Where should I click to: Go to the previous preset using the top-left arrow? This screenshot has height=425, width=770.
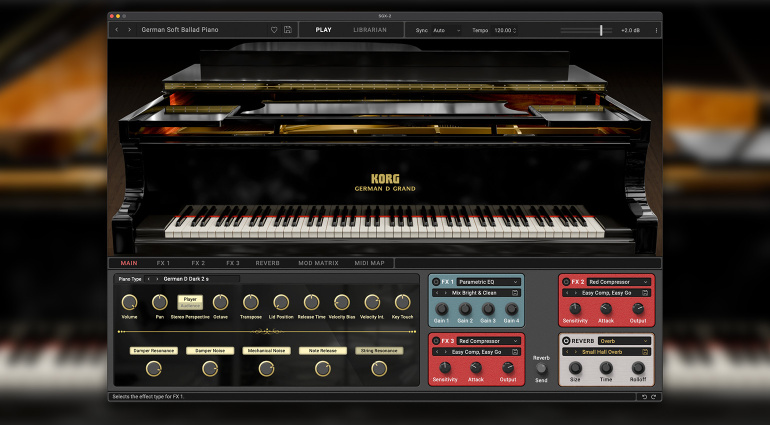click(x=116, y=30)
